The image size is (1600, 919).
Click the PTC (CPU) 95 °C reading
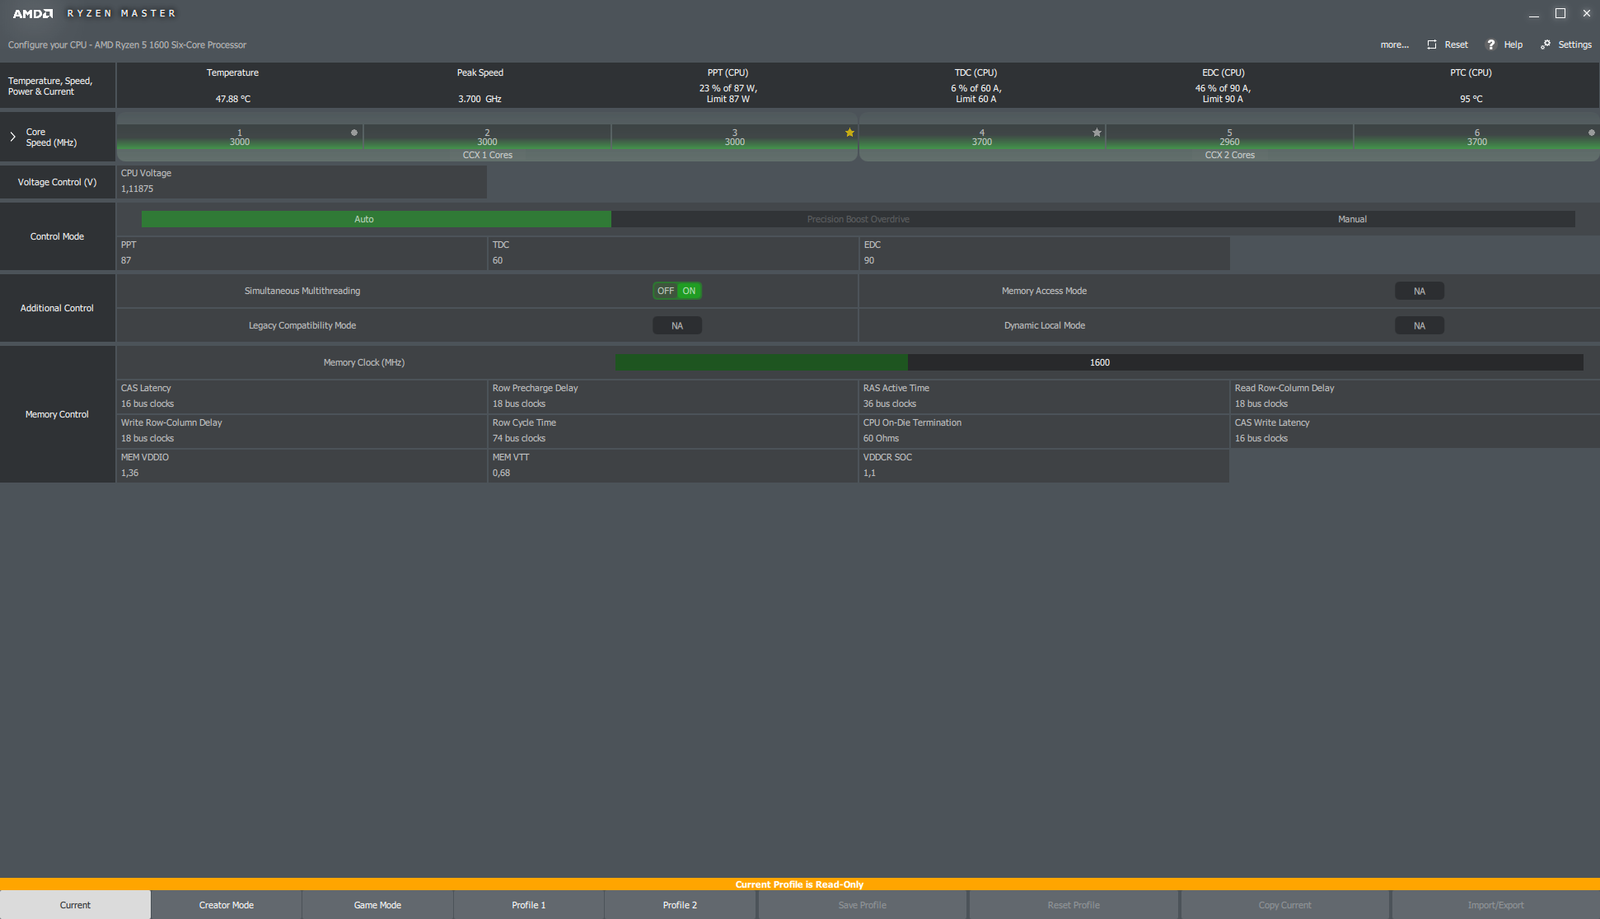1471,99
